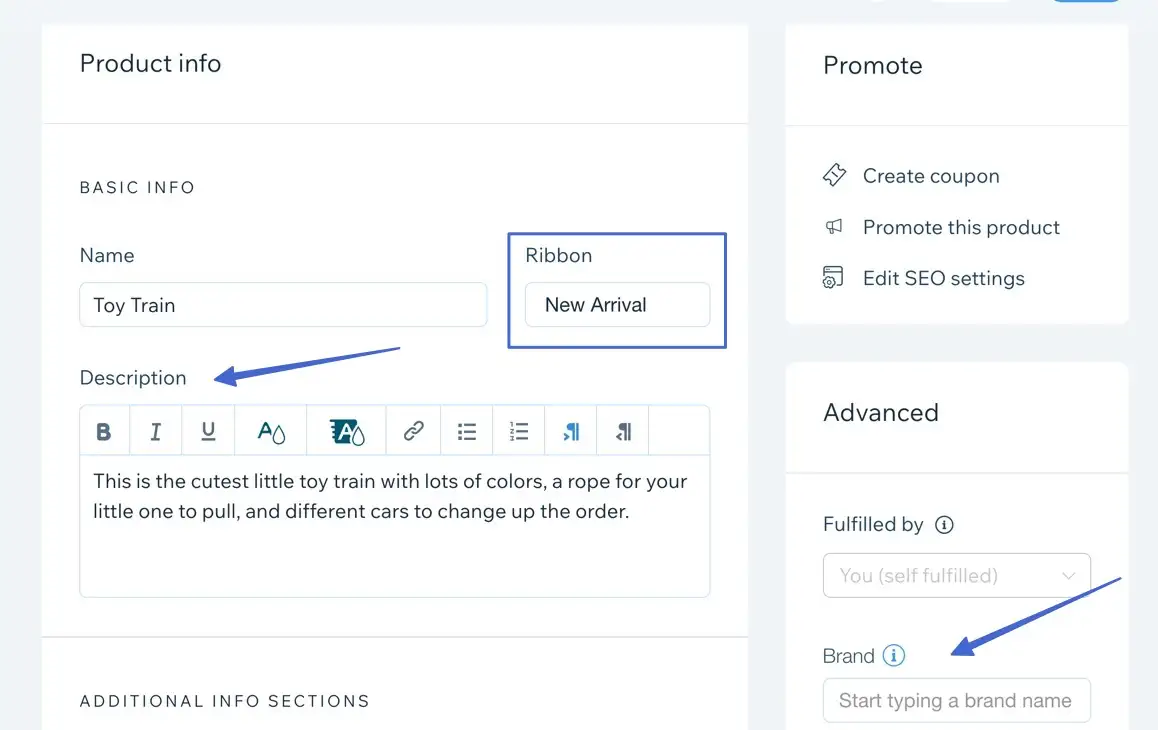This screenshot has height=730, width=1158.
Task: Click inside the description text area
Action: coord(394,550)
